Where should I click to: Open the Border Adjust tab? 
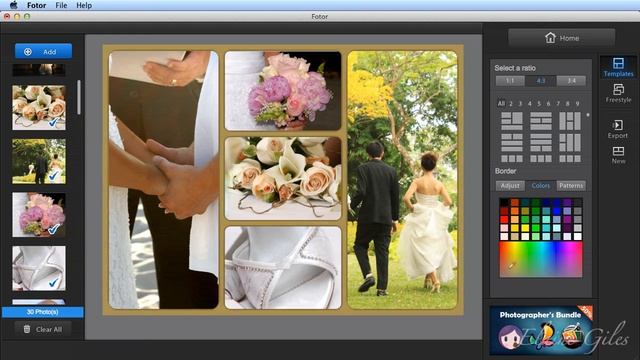(510, 185)
